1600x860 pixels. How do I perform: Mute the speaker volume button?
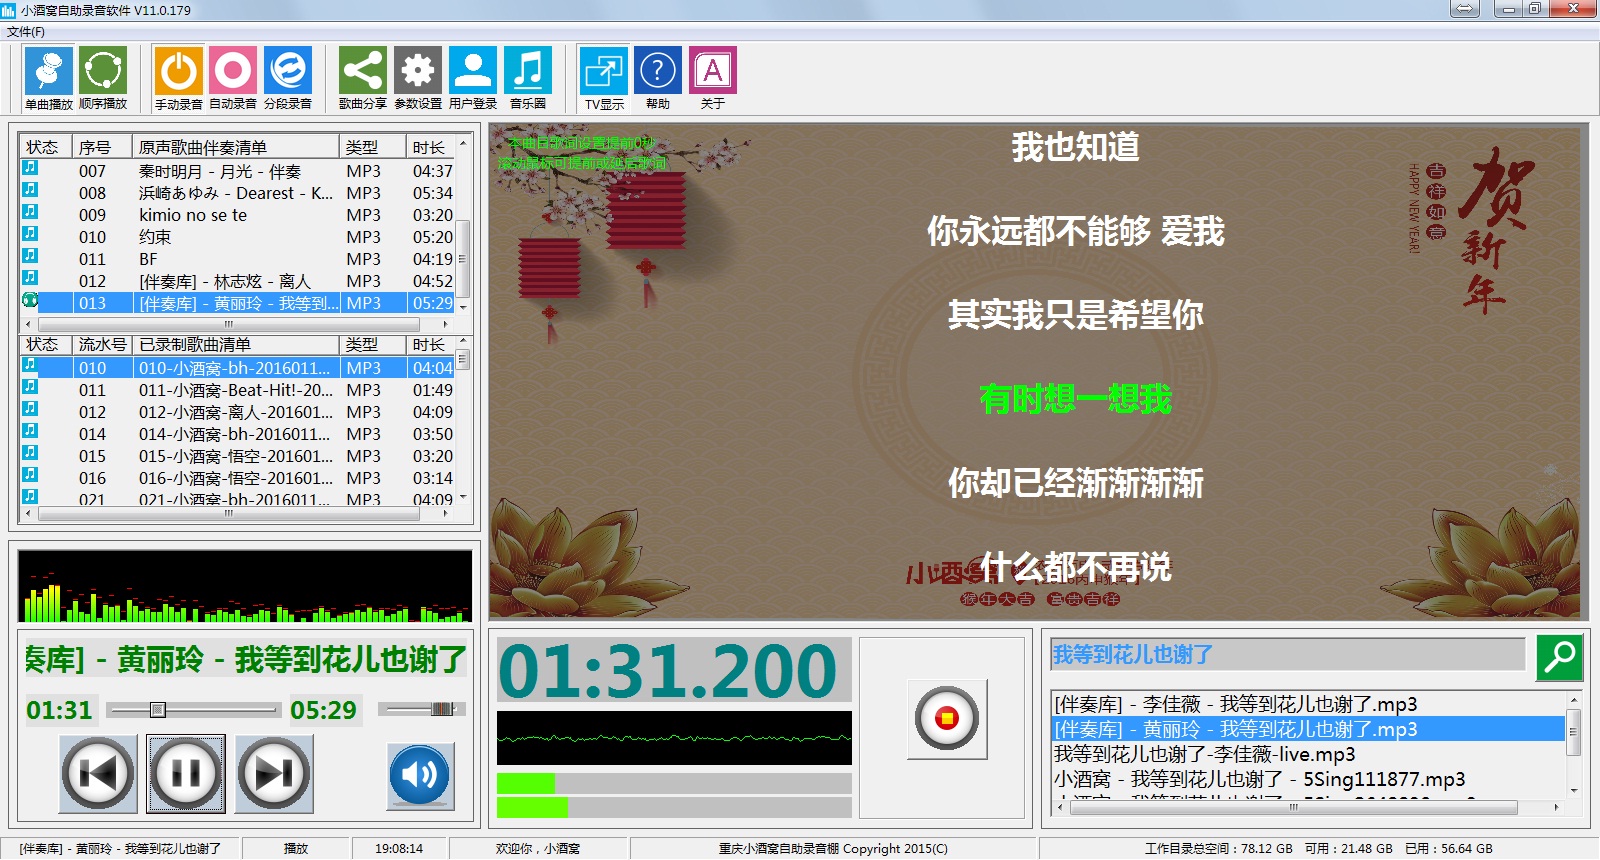pos(420,775)
